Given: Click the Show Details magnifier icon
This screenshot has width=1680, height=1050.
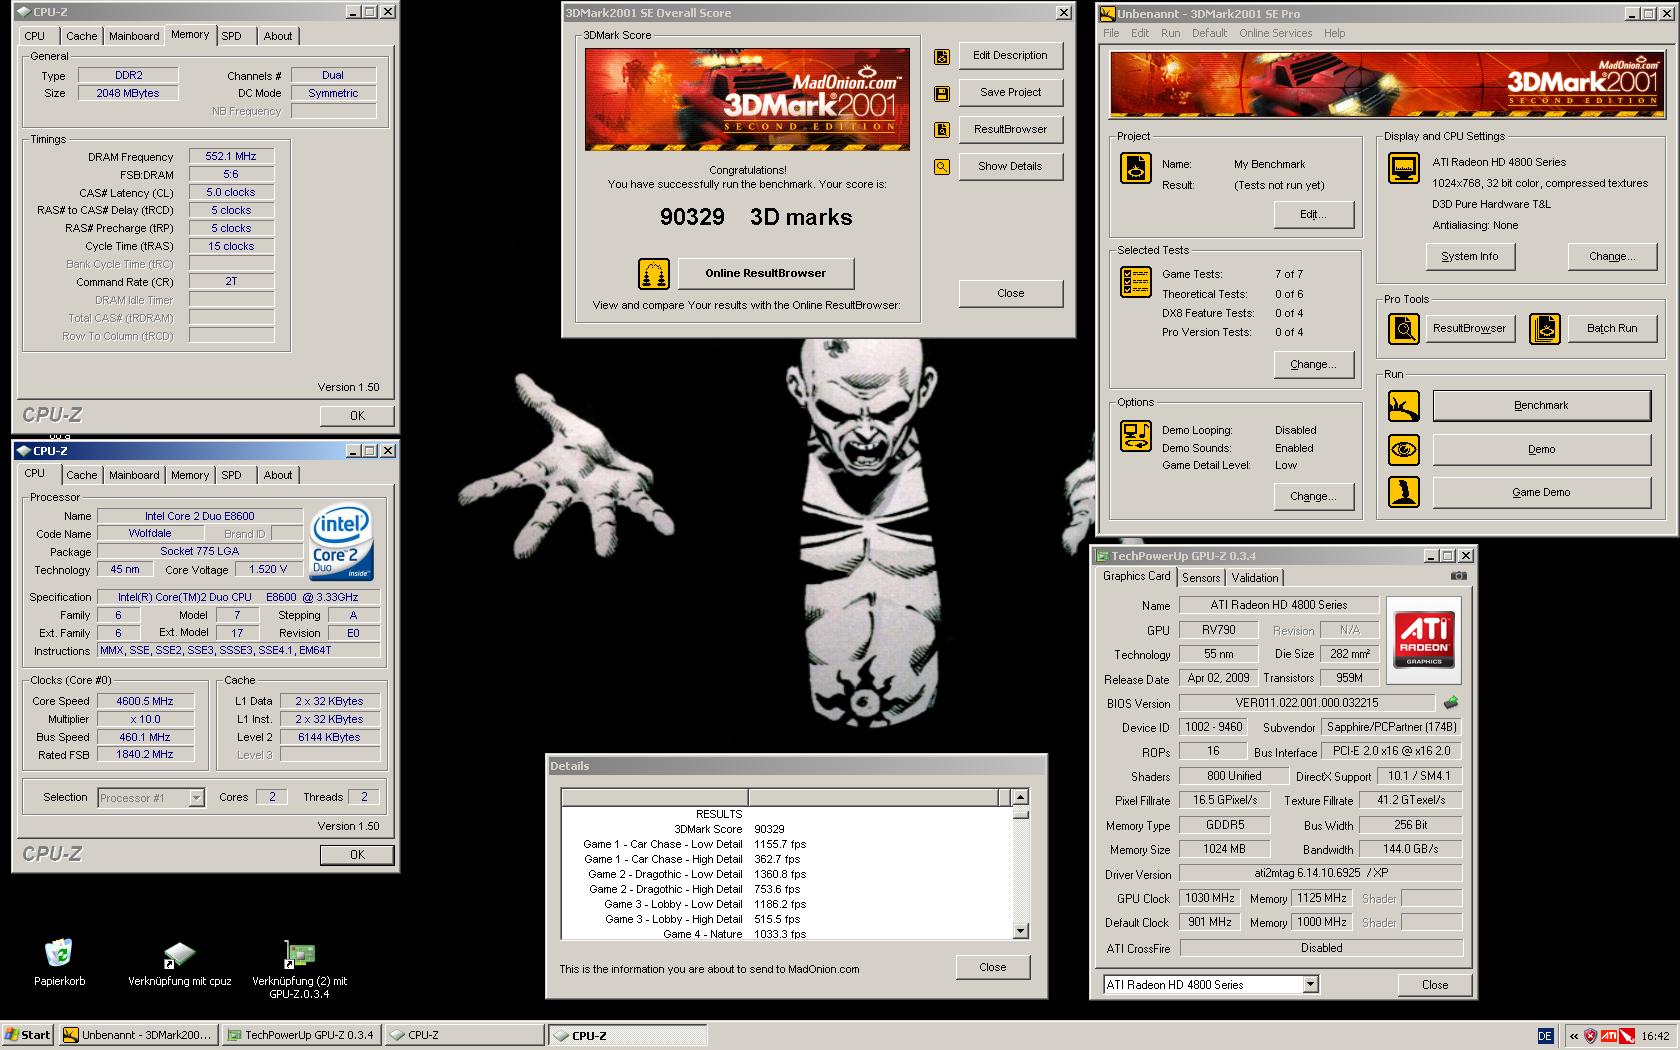Looking at the screenshot, I should click(941, 167).
